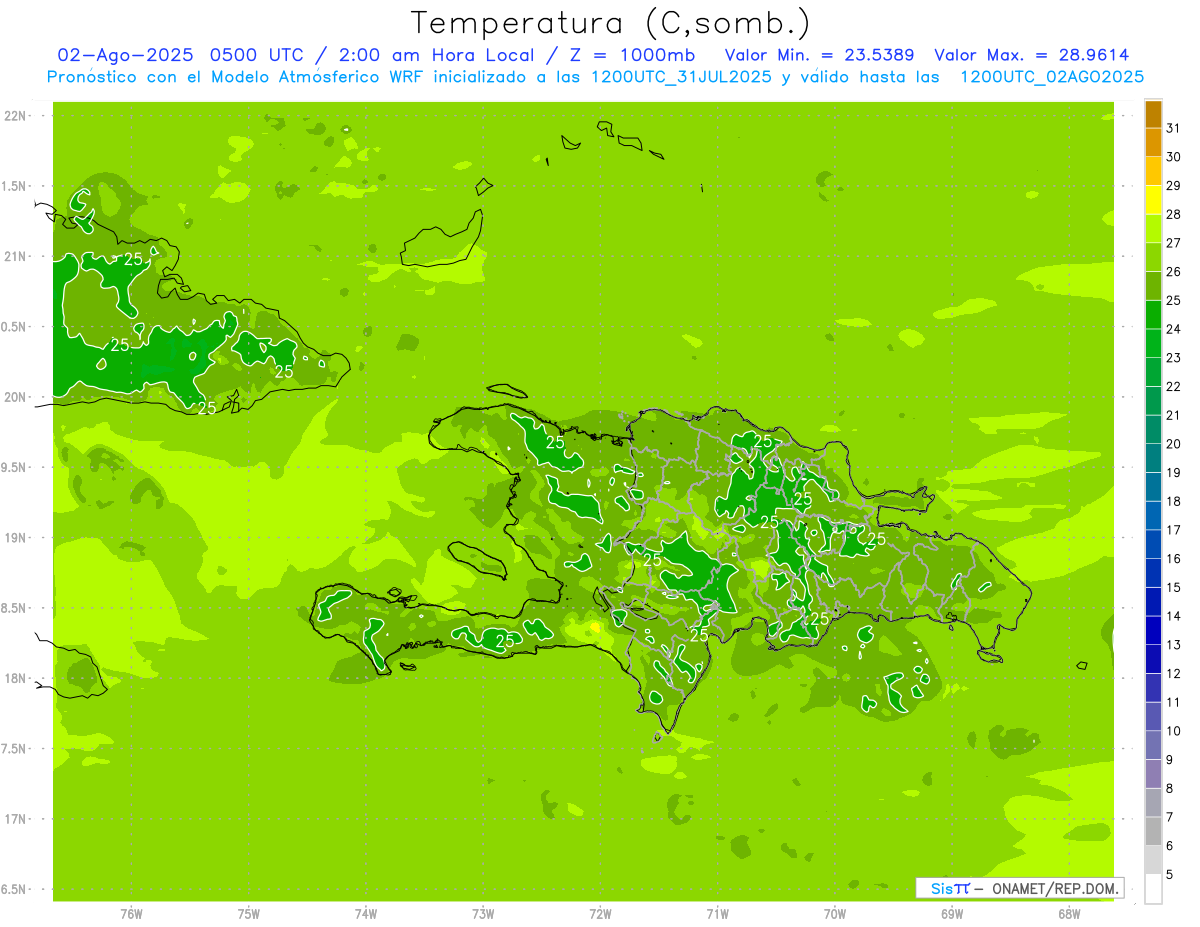The height and width of the screenshot is (927, 1200).
Task: Click "2:00 am Hora Local" in header
Action: coord(441,55)
